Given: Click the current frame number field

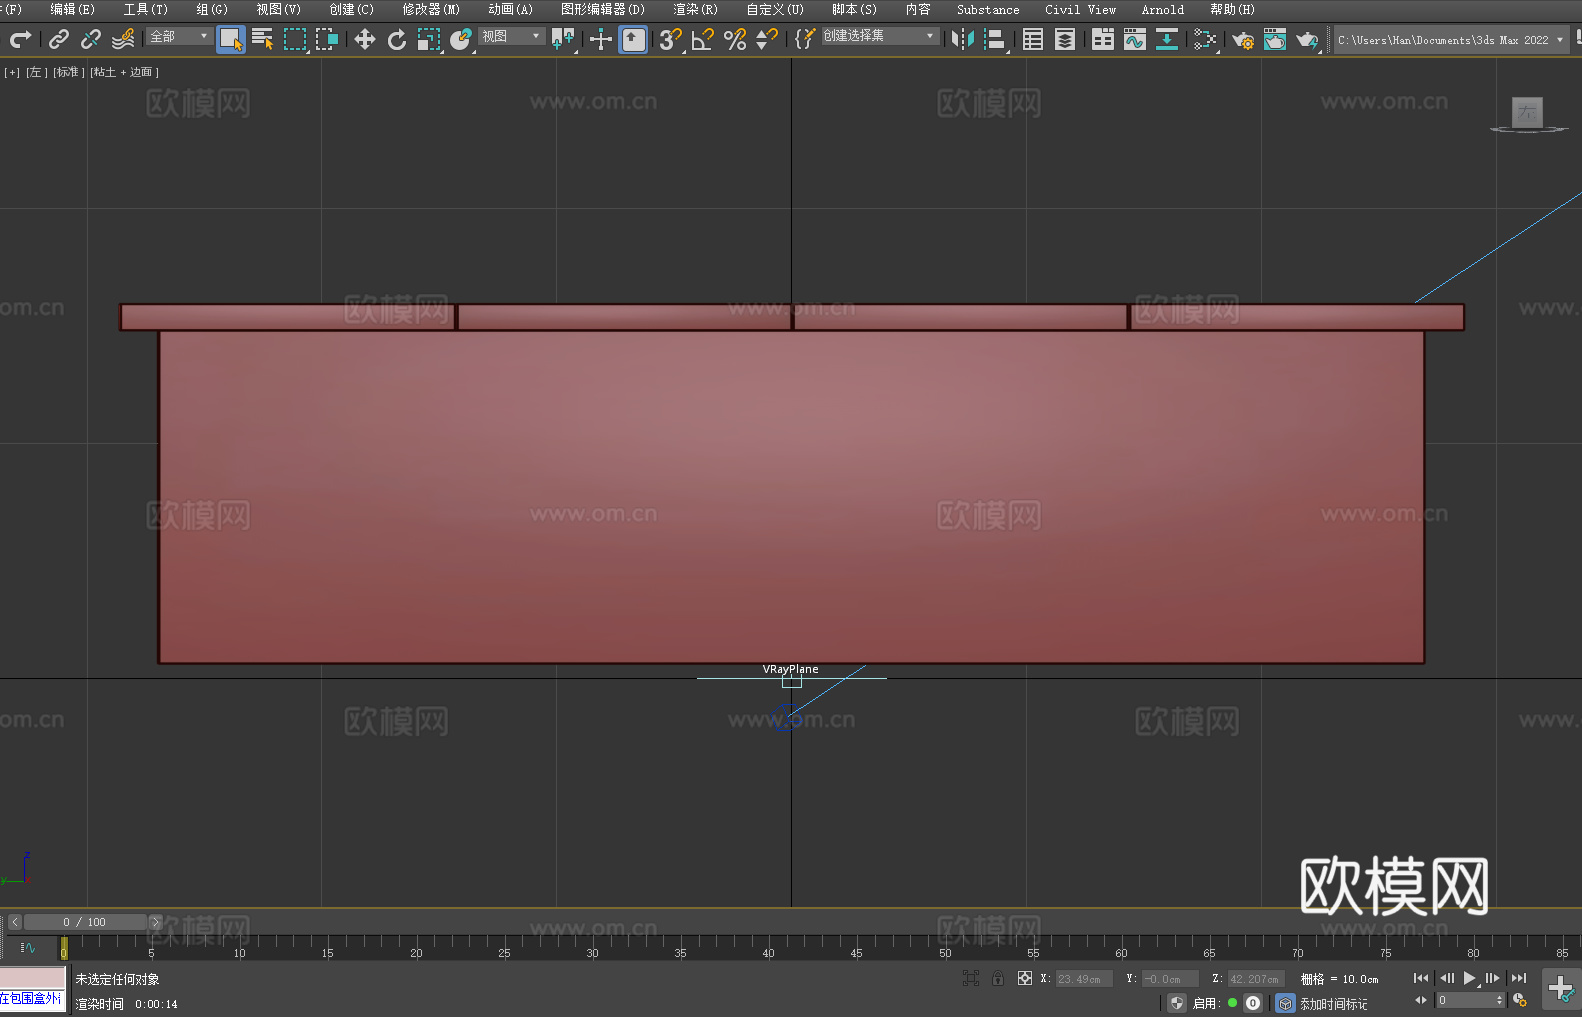Looking at the screenshot, I should (1470, 1000).
